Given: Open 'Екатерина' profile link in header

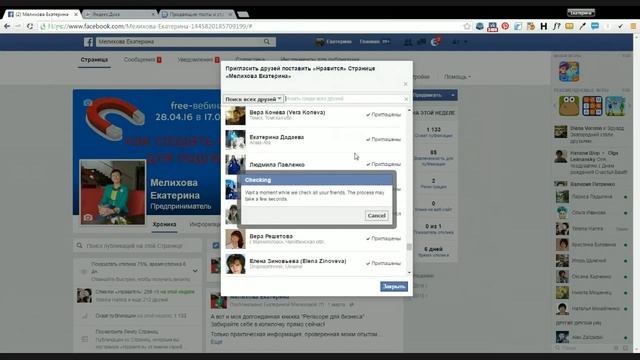Looking at the screenshot, I should (x=334, y=42).
